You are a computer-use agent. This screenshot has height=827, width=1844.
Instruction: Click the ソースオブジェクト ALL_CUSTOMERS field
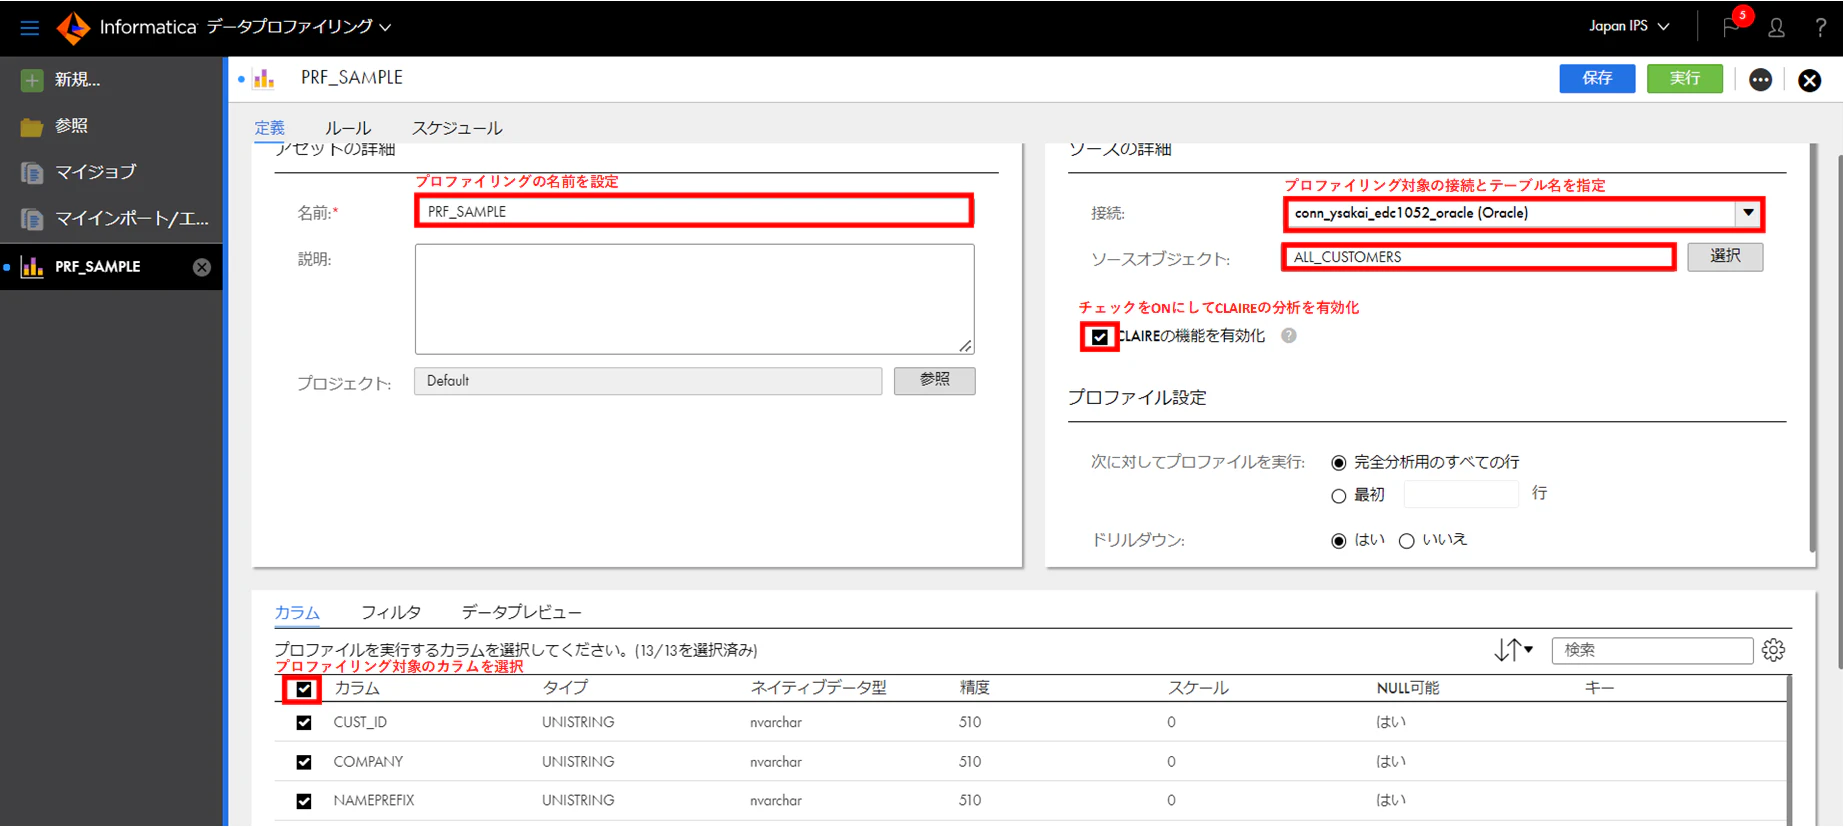pos(1479,258)
